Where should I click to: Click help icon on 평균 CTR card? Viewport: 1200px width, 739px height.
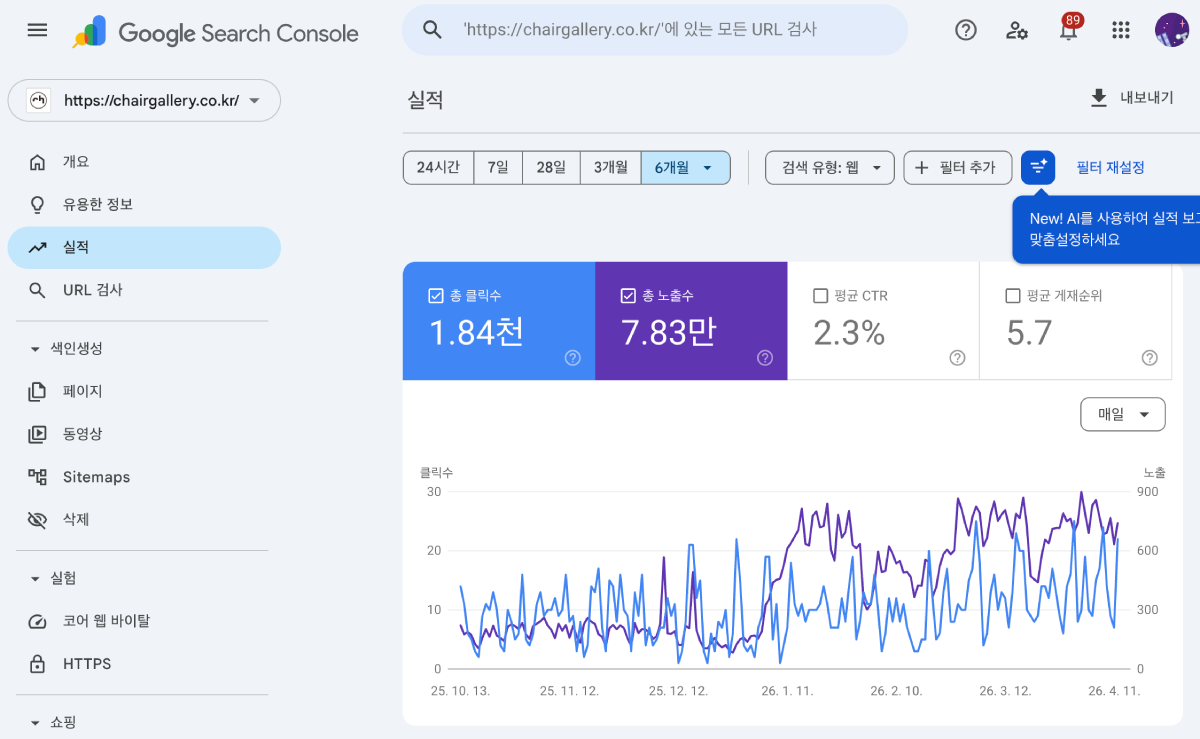tap(957, 358)
